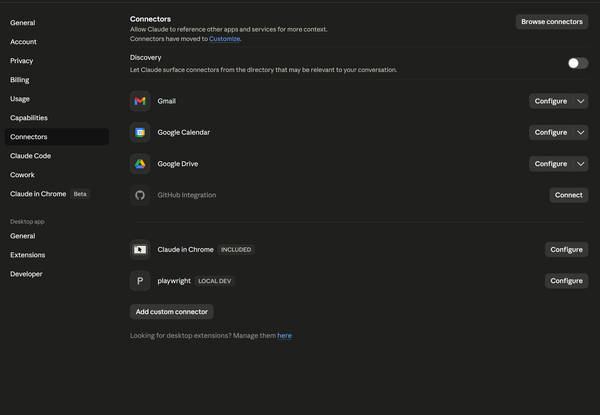Click the Claude in Chrome connector icon
The image size is (600, 415).
coord(140,249)
